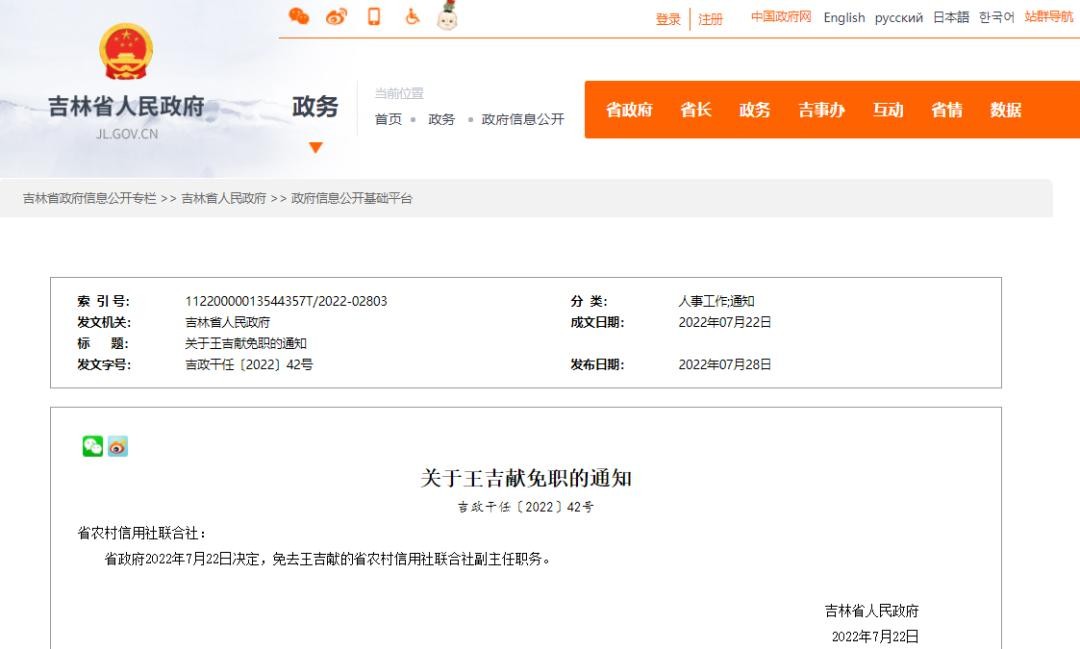This screenshot has height=649, width=1080.
Task: Open the 站群导航 site navigation
Action: click(1049, 17)
